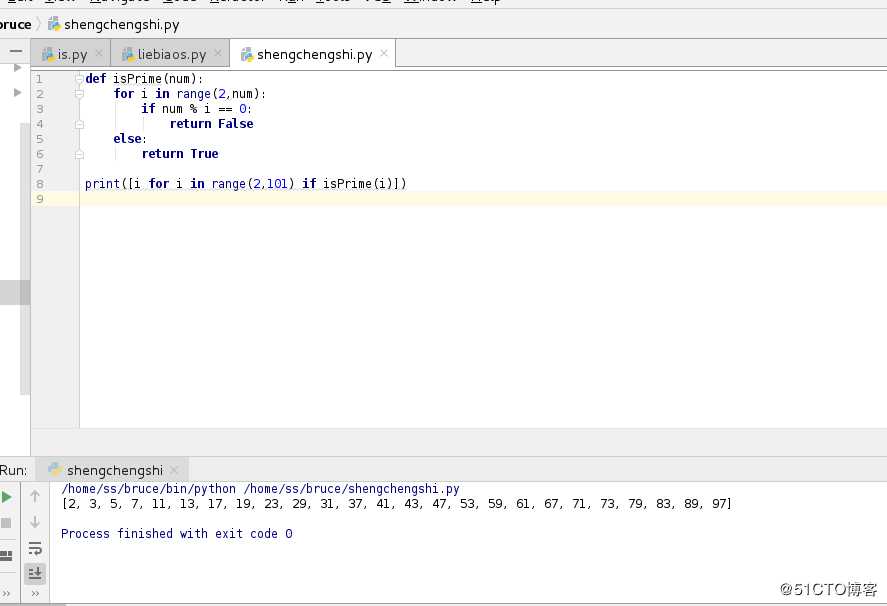This screenshot has width=887, height=606.
Task: Click the print list comprehension line
Action: click(x=246, y=183)
